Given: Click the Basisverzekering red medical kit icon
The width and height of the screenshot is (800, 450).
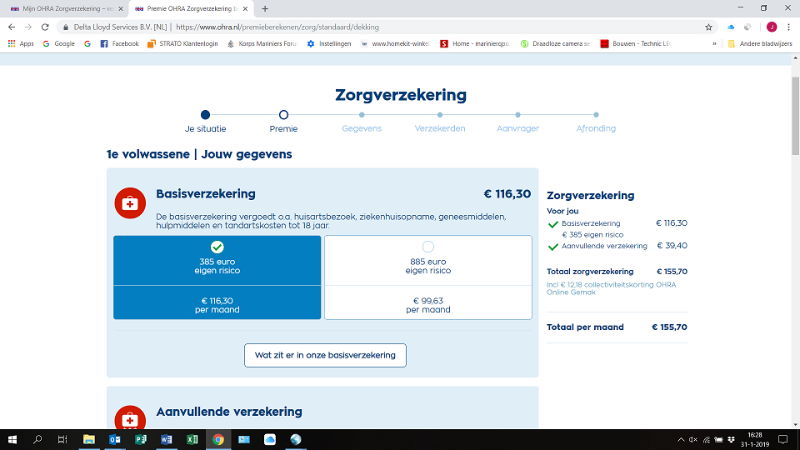Looking at the screenshot, I should [x=130, y=202].
